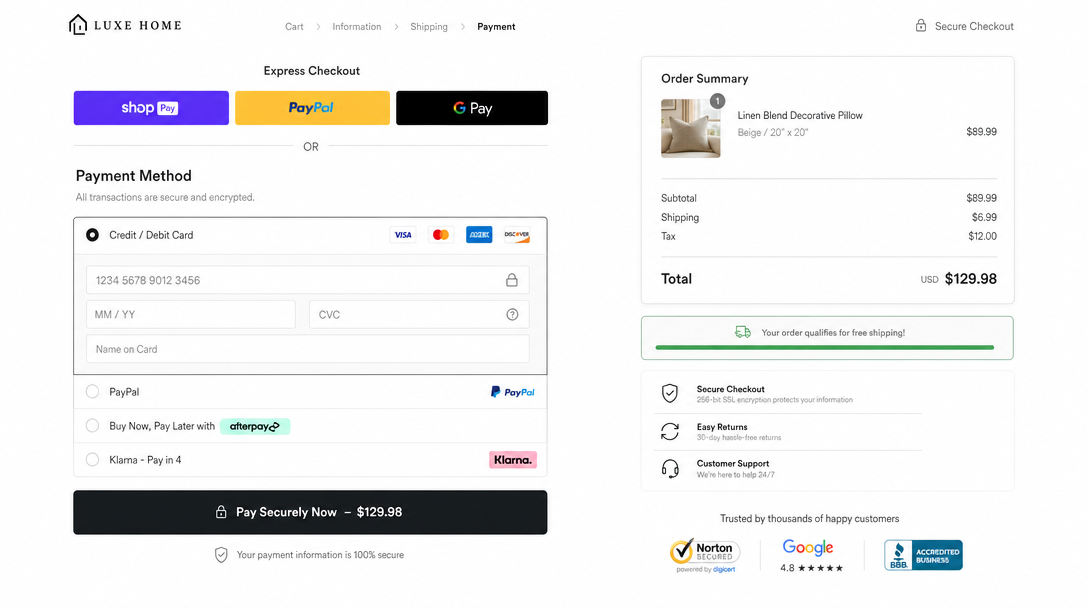Select the PayPal payment method radio
Screen dimensions: 1088x608
pos(91,391)
